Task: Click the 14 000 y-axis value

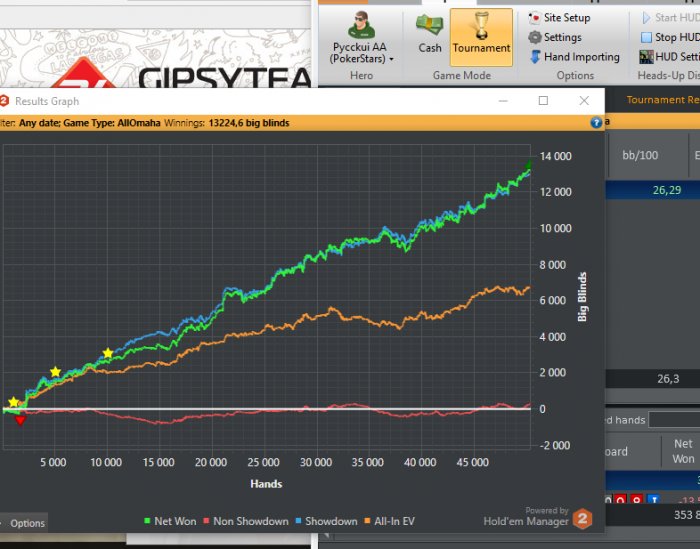Action: pyautogui.click(x=555, y=156)
